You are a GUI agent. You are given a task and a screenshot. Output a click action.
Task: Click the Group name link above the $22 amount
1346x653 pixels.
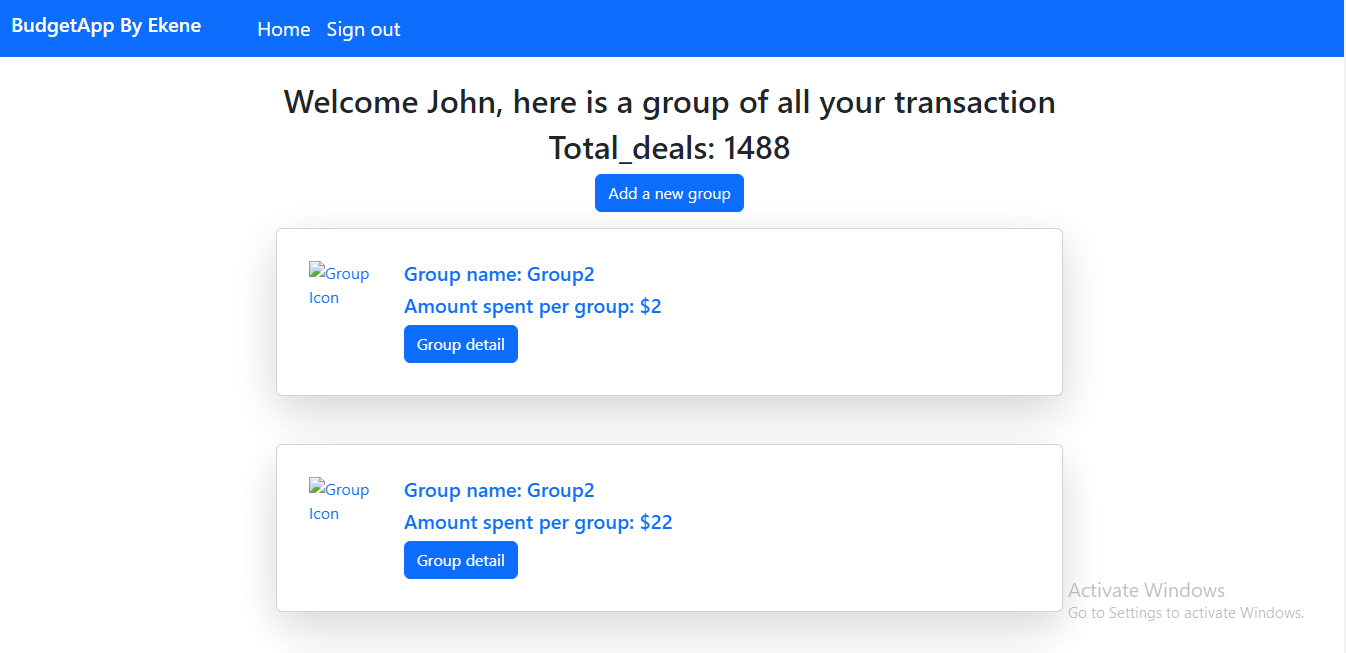[x=499, y=490]
